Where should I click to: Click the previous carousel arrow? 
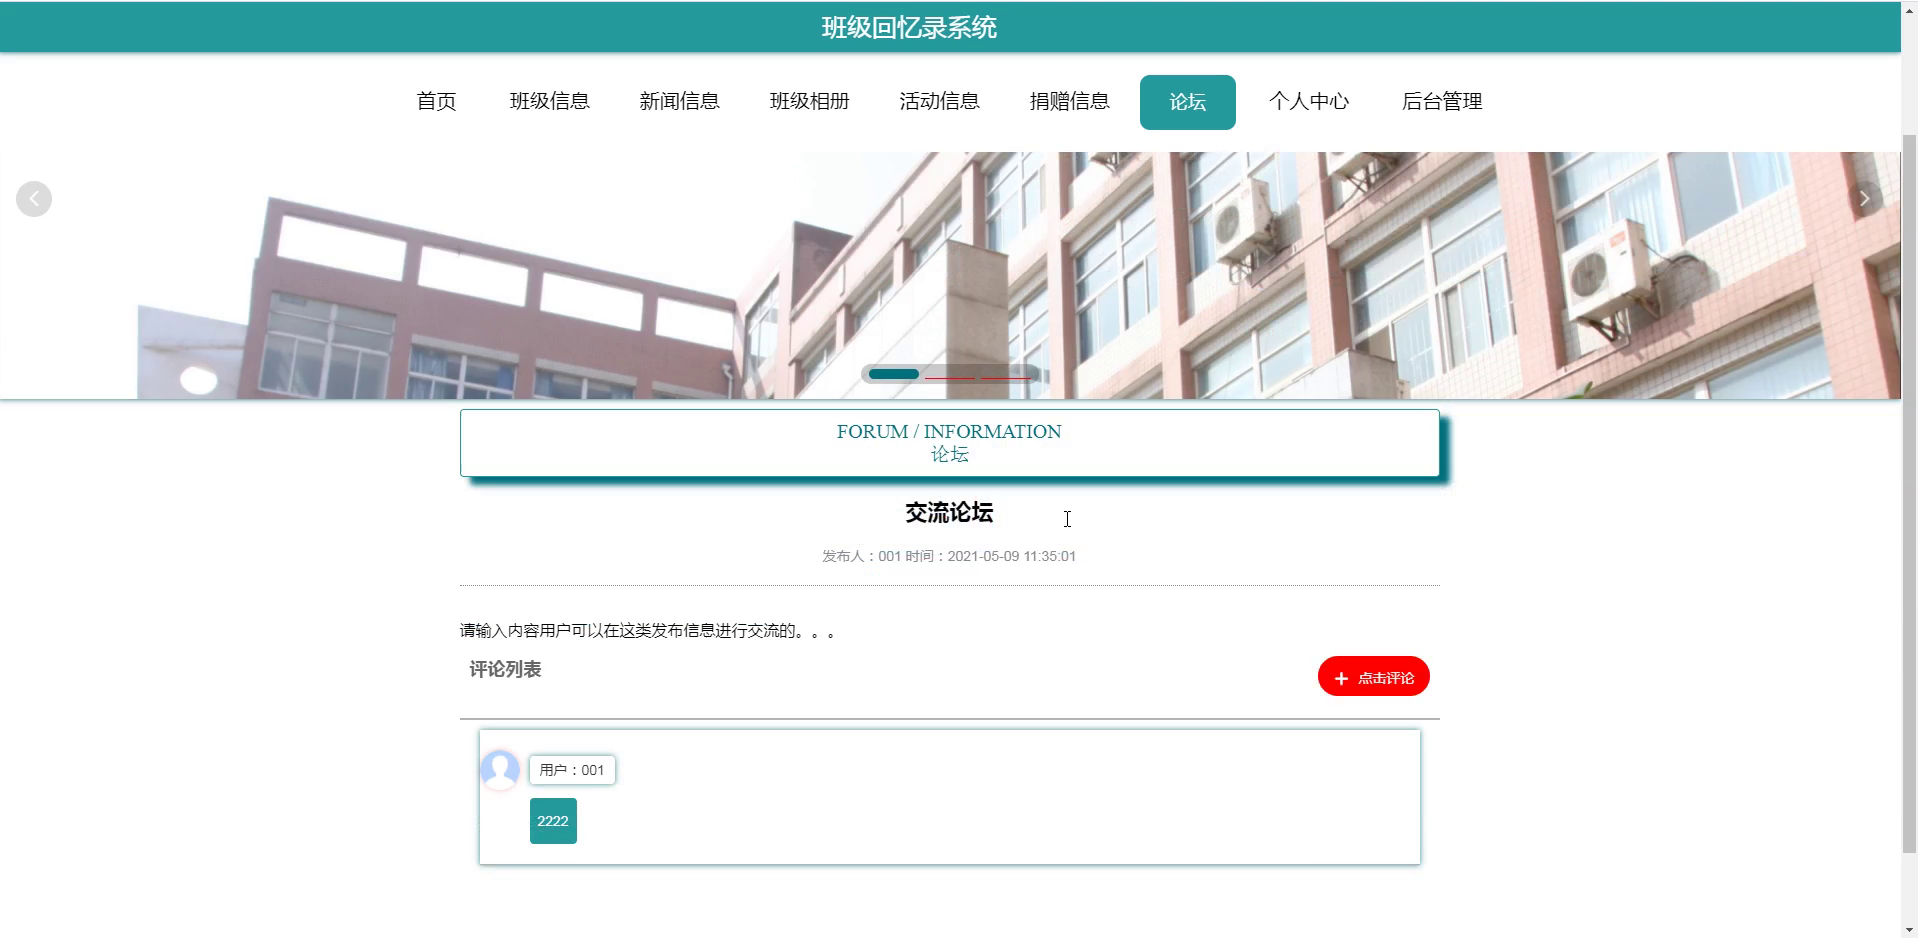[x=34, y=198]
